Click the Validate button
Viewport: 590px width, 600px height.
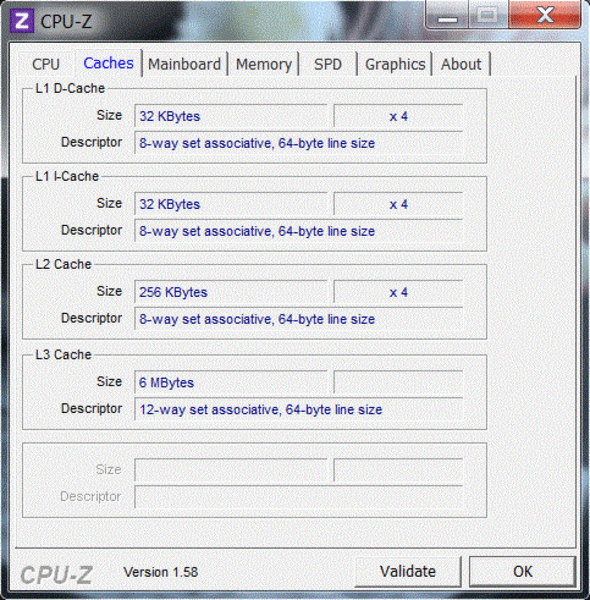point(408,572)
